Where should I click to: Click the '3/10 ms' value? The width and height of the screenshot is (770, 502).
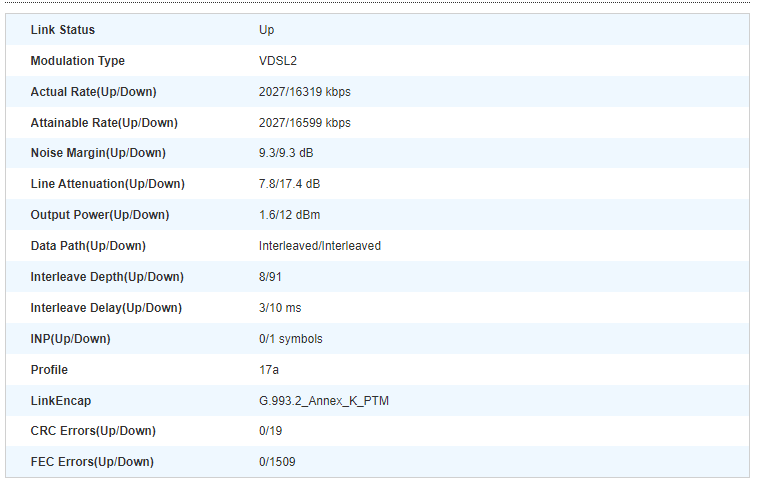click(280, 307)
